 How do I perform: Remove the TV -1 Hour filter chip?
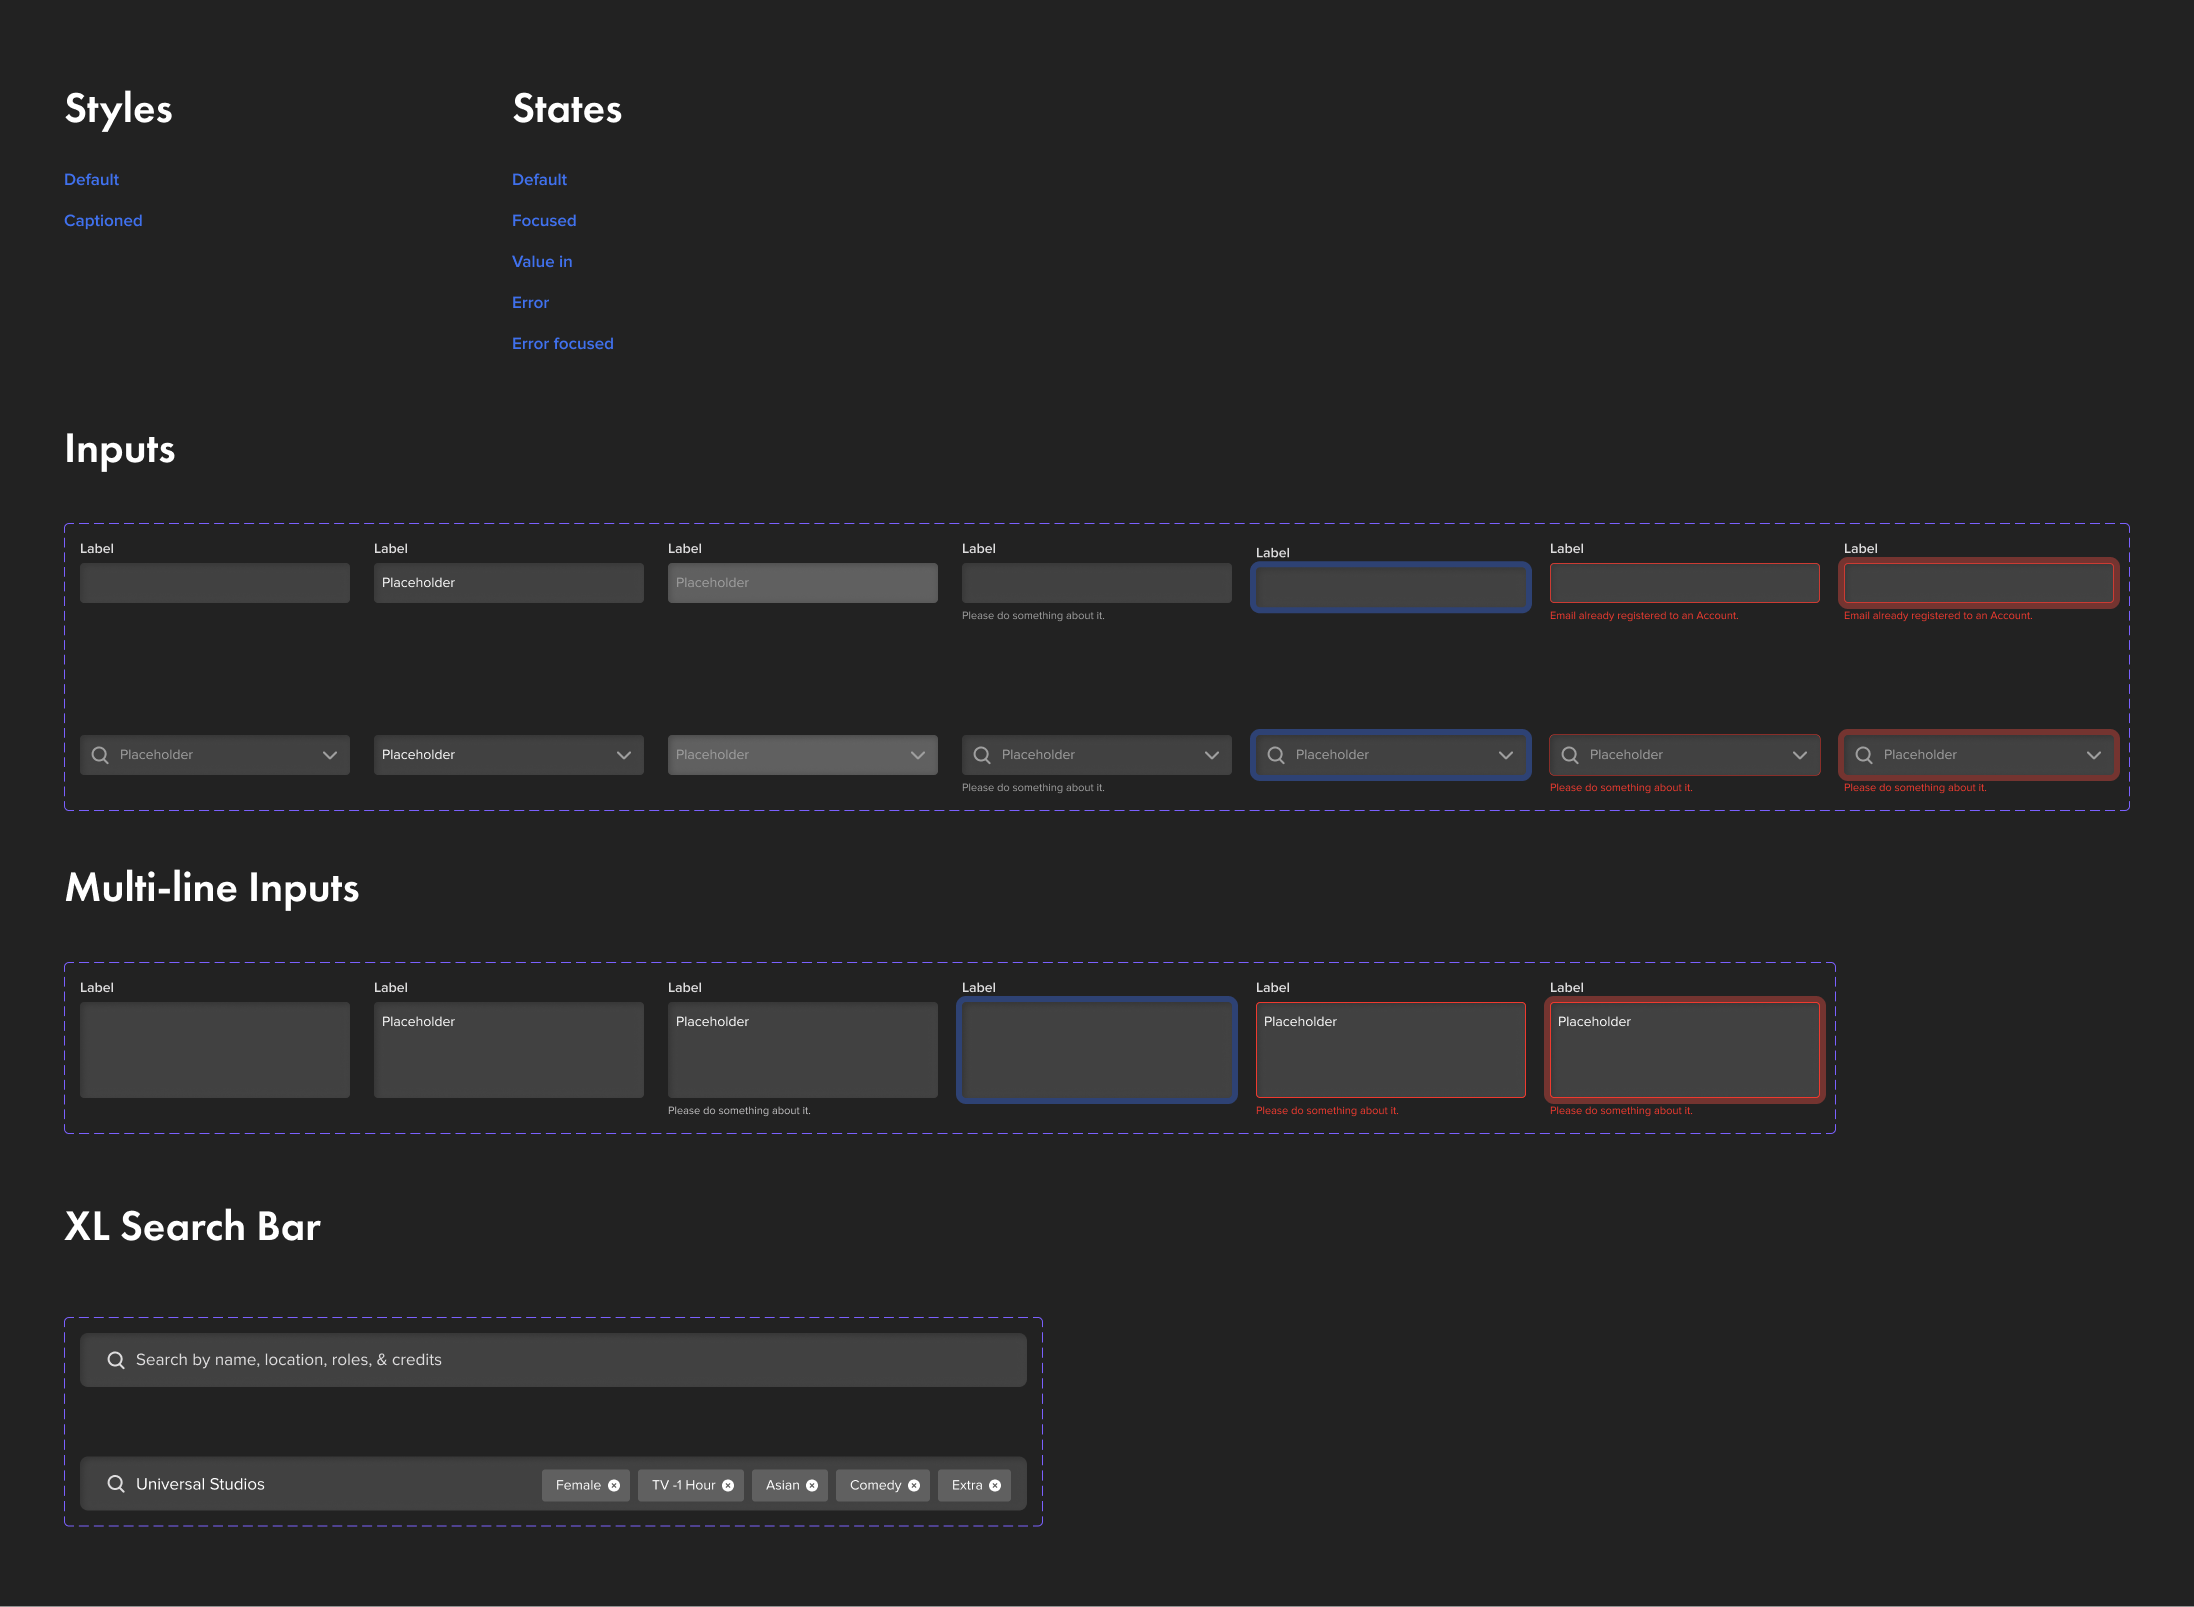click(729, 1485)
